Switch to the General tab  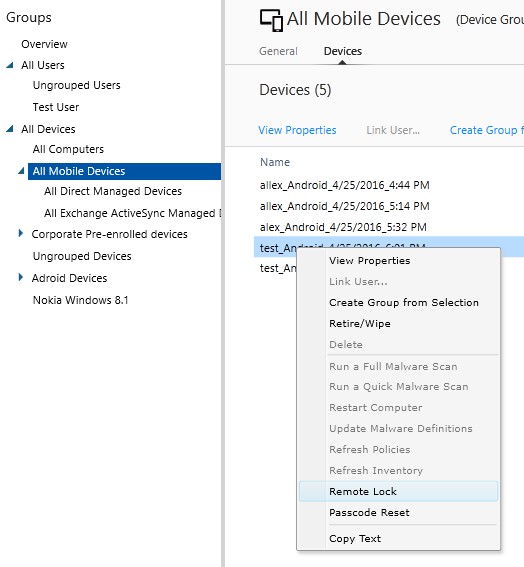tap(278, 51)
